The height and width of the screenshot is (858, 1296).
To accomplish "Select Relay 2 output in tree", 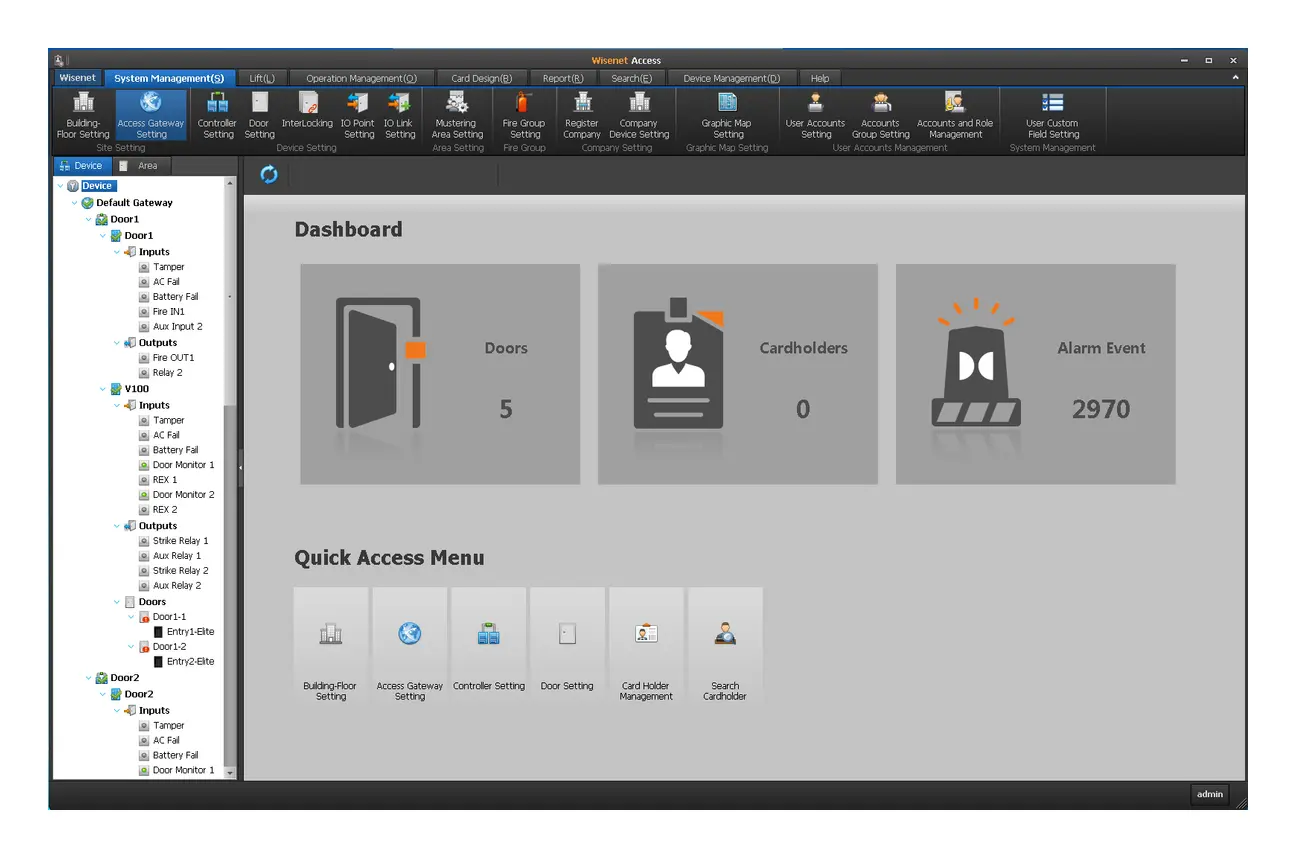I will (x=167, y=373).
